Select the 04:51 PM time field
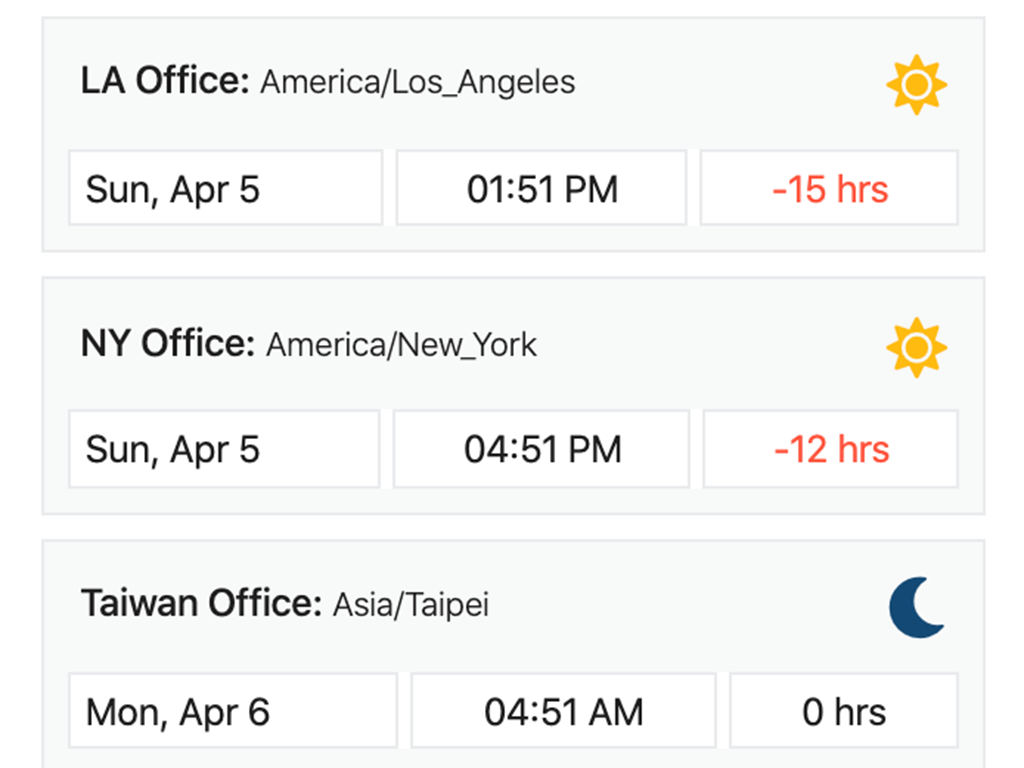The height and width of the screenshot is (768, 1024). (x=541, y=449)
